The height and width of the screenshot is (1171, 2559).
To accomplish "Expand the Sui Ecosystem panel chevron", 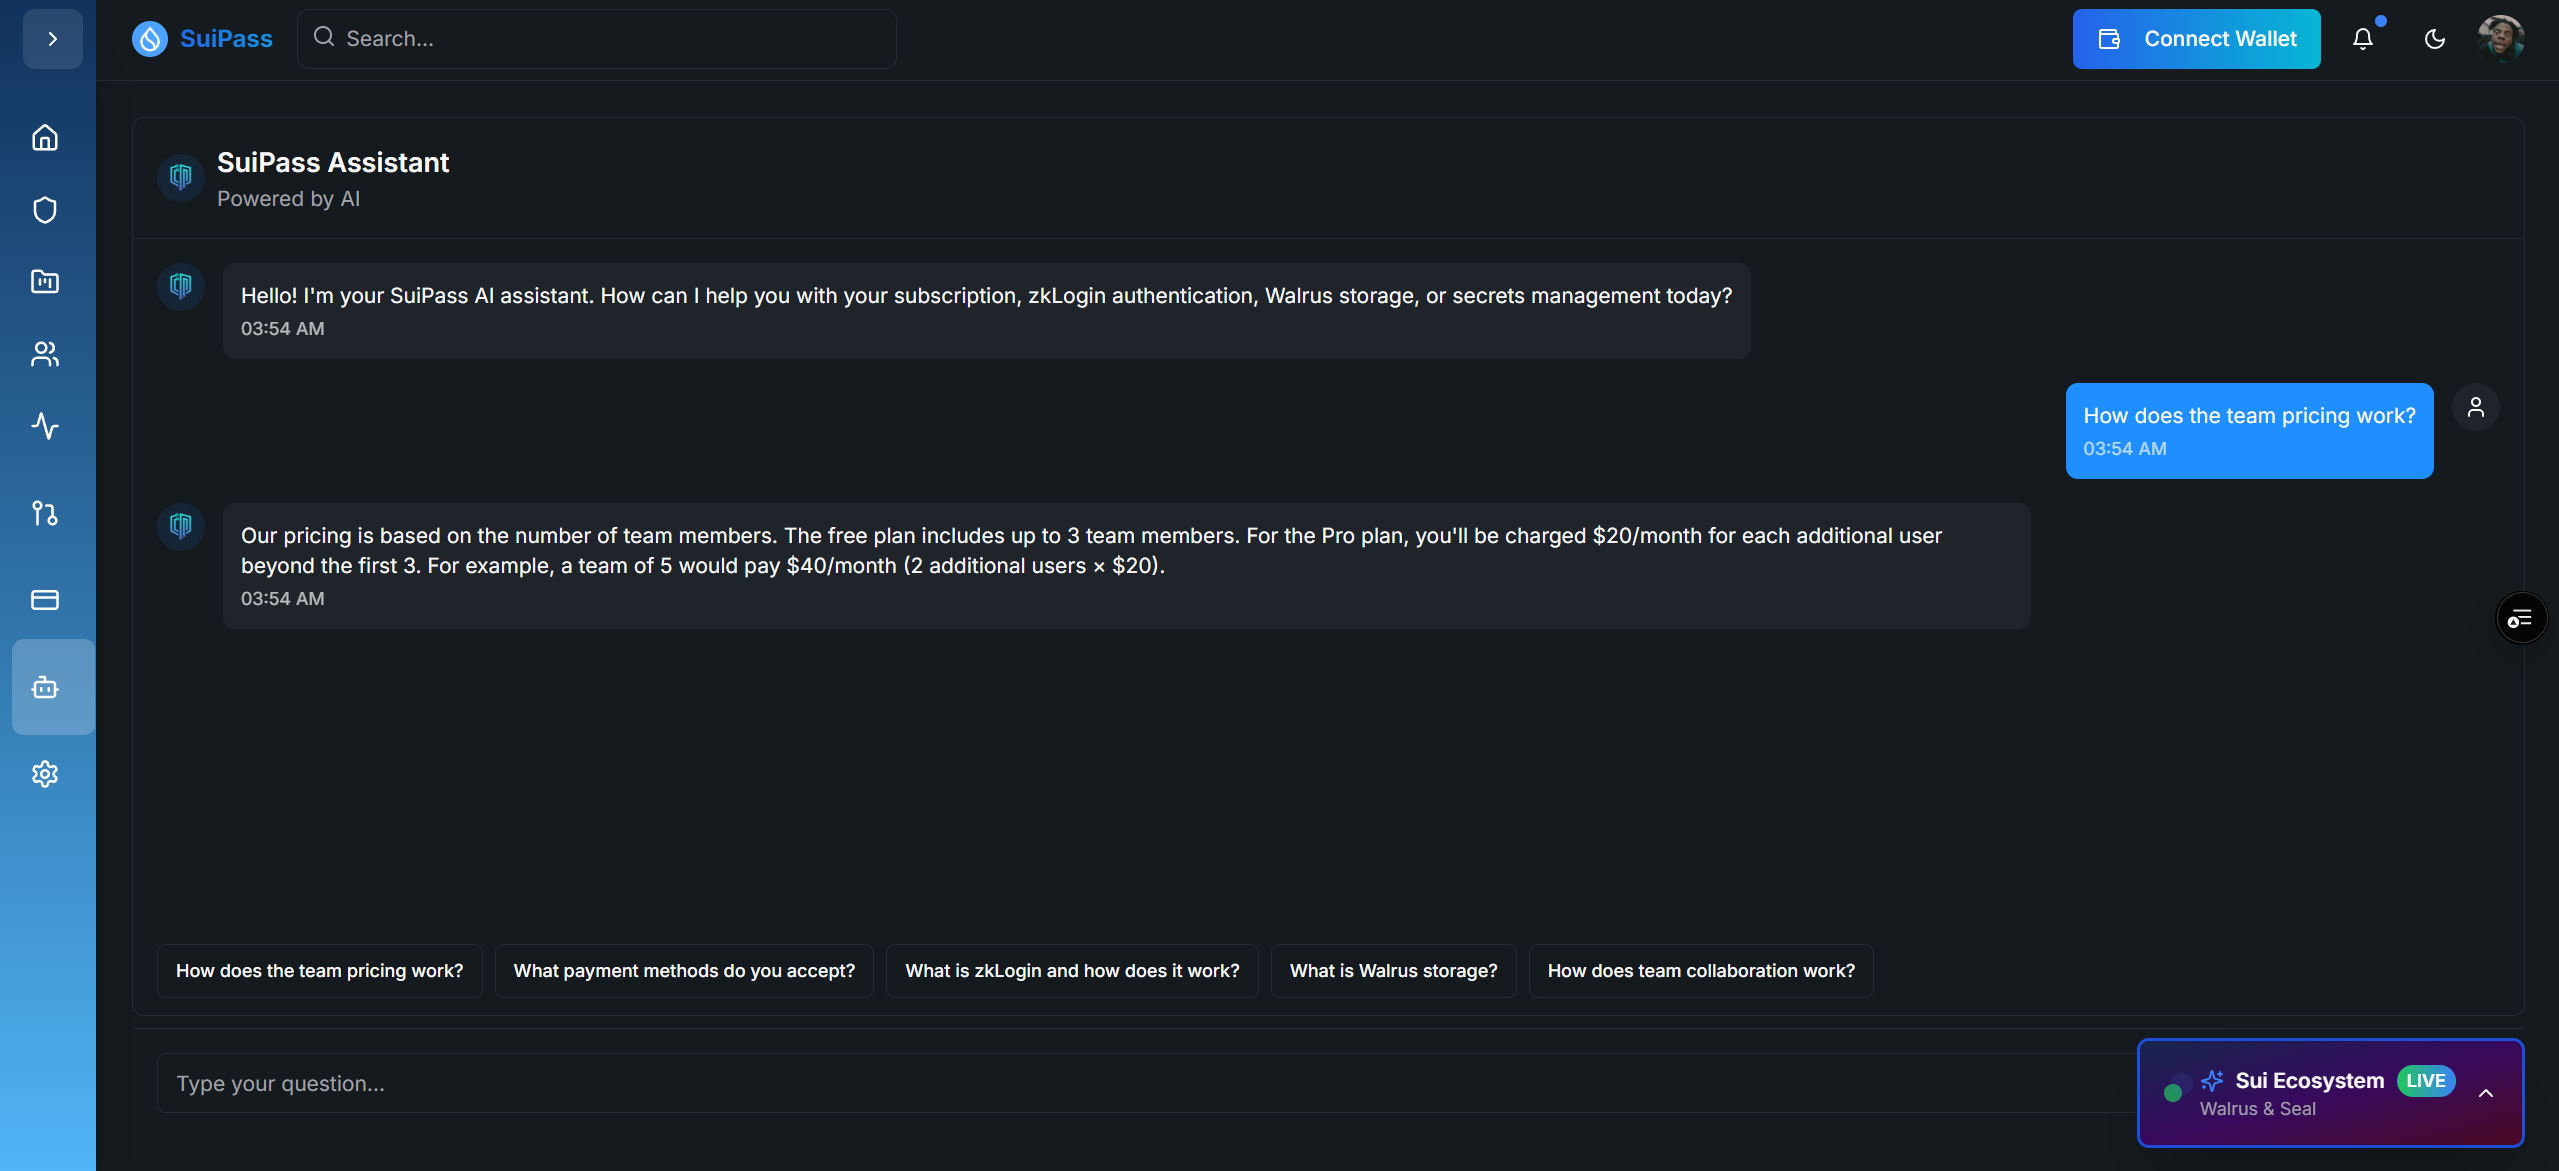I will [2485, 1093].
